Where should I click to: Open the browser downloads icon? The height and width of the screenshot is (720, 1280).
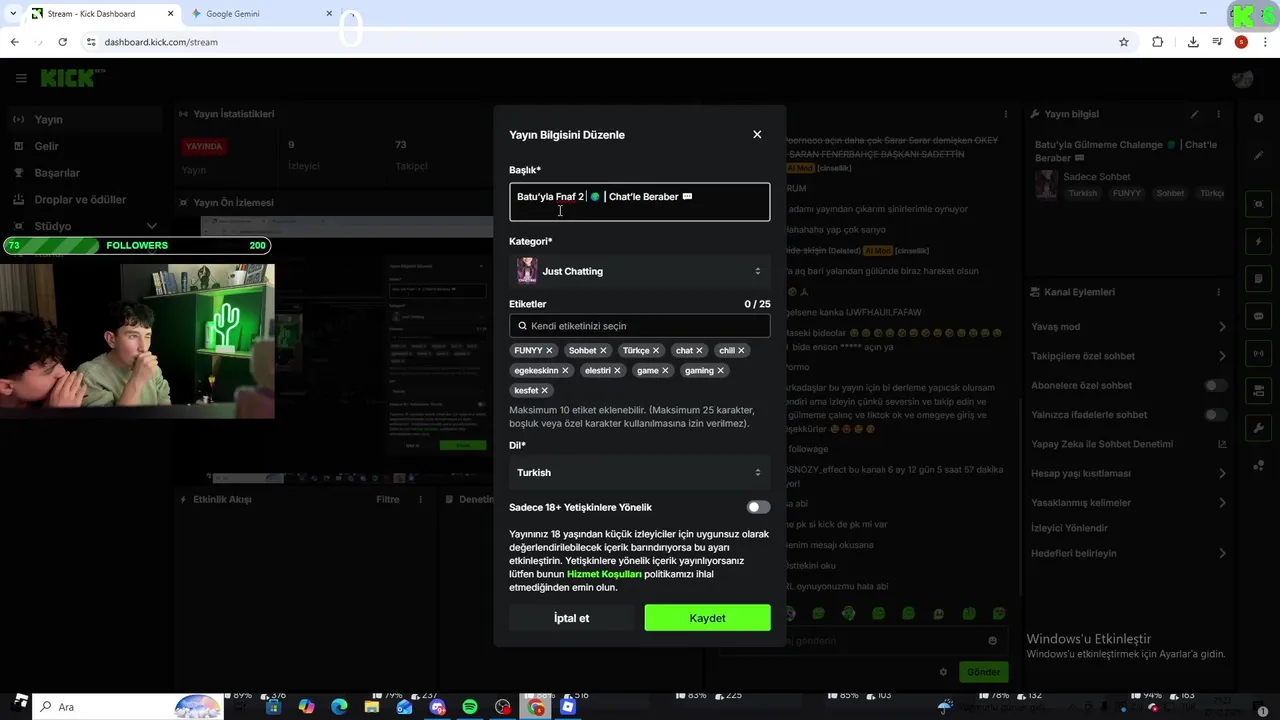tap(1193, 42)
